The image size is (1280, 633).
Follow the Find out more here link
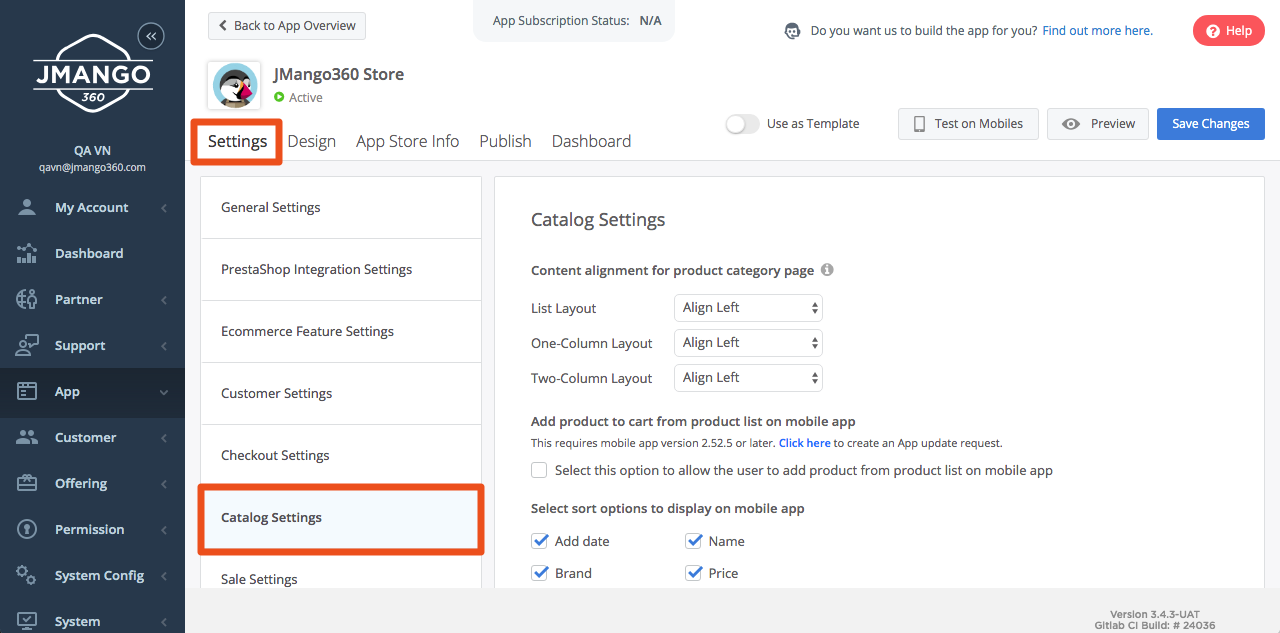tap(1097, 31)
